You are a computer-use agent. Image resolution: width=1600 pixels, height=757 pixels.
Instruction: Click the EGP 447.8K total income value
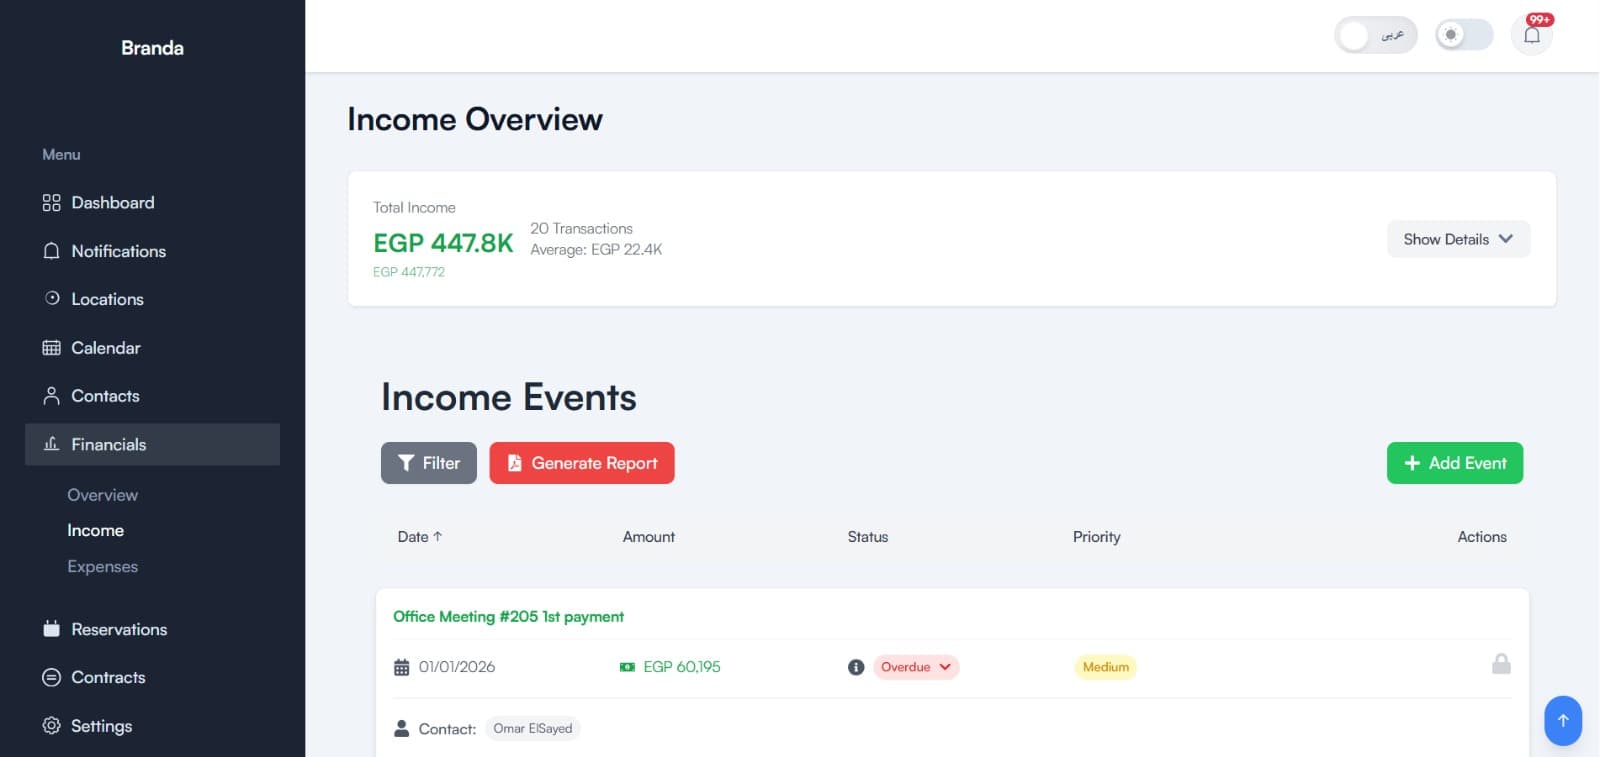(443, 243)
